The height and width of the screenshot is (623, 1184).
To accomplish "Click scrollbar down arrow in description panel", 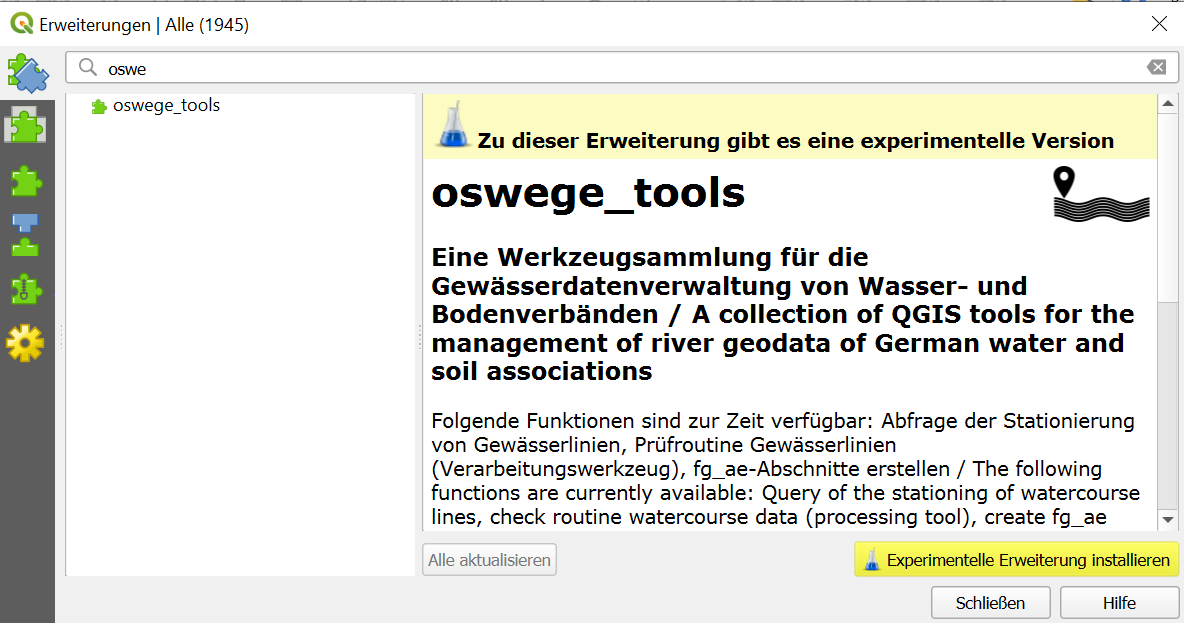I will (x=1167, y=520).
